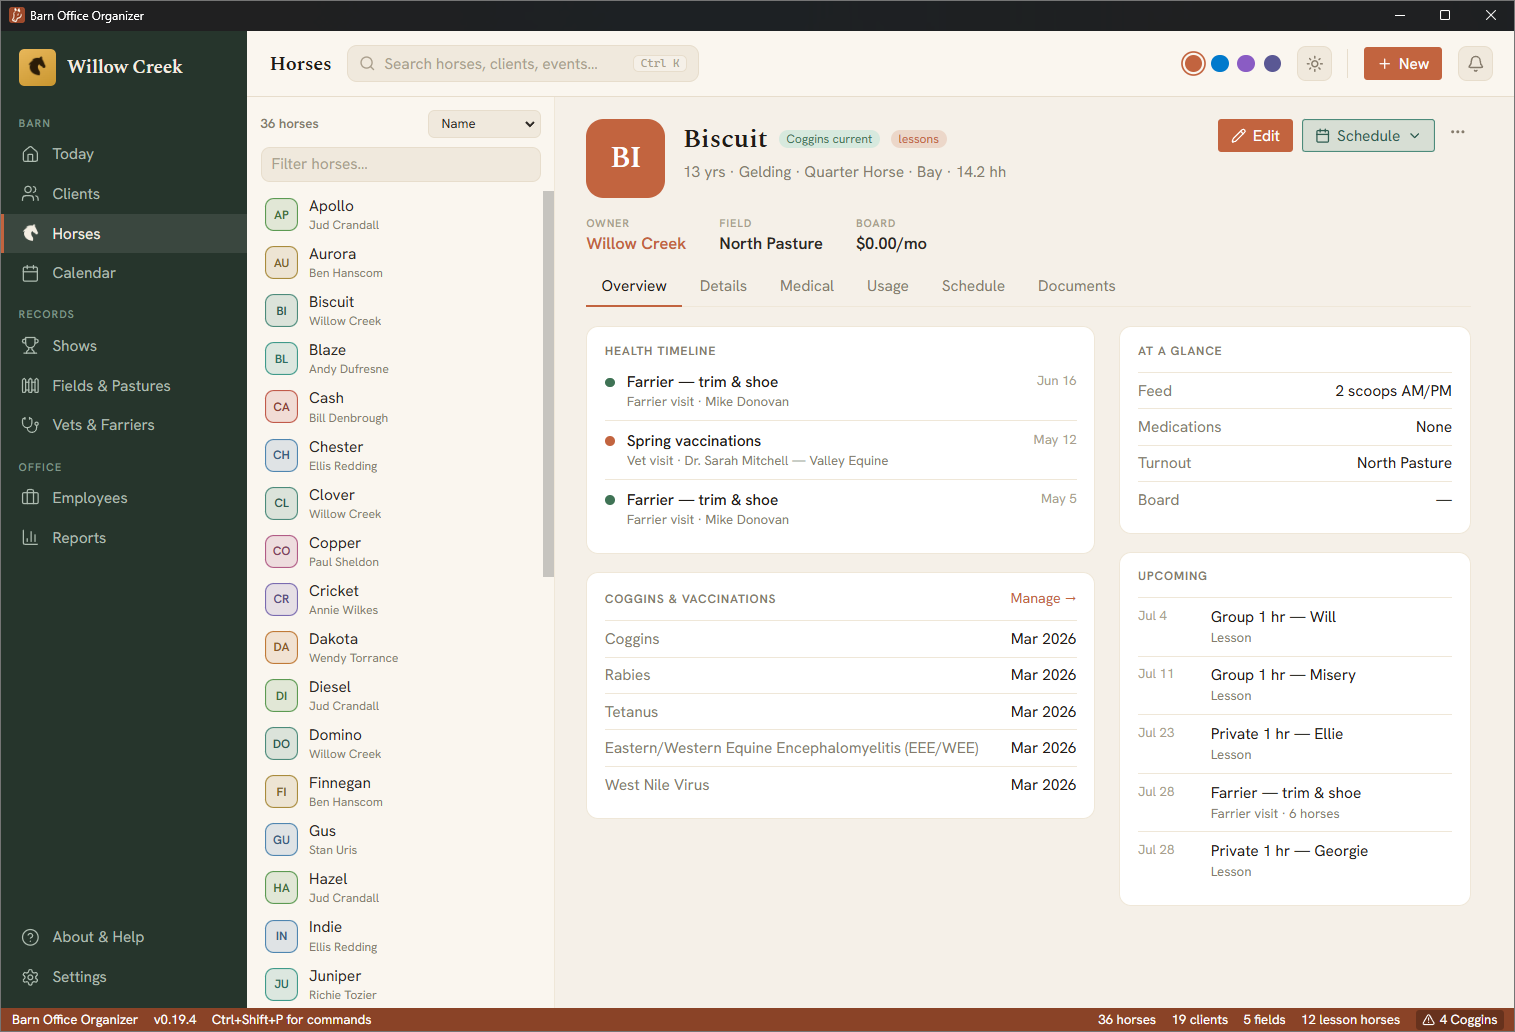Click the Willow Creek horse logo

click(37, 67)
